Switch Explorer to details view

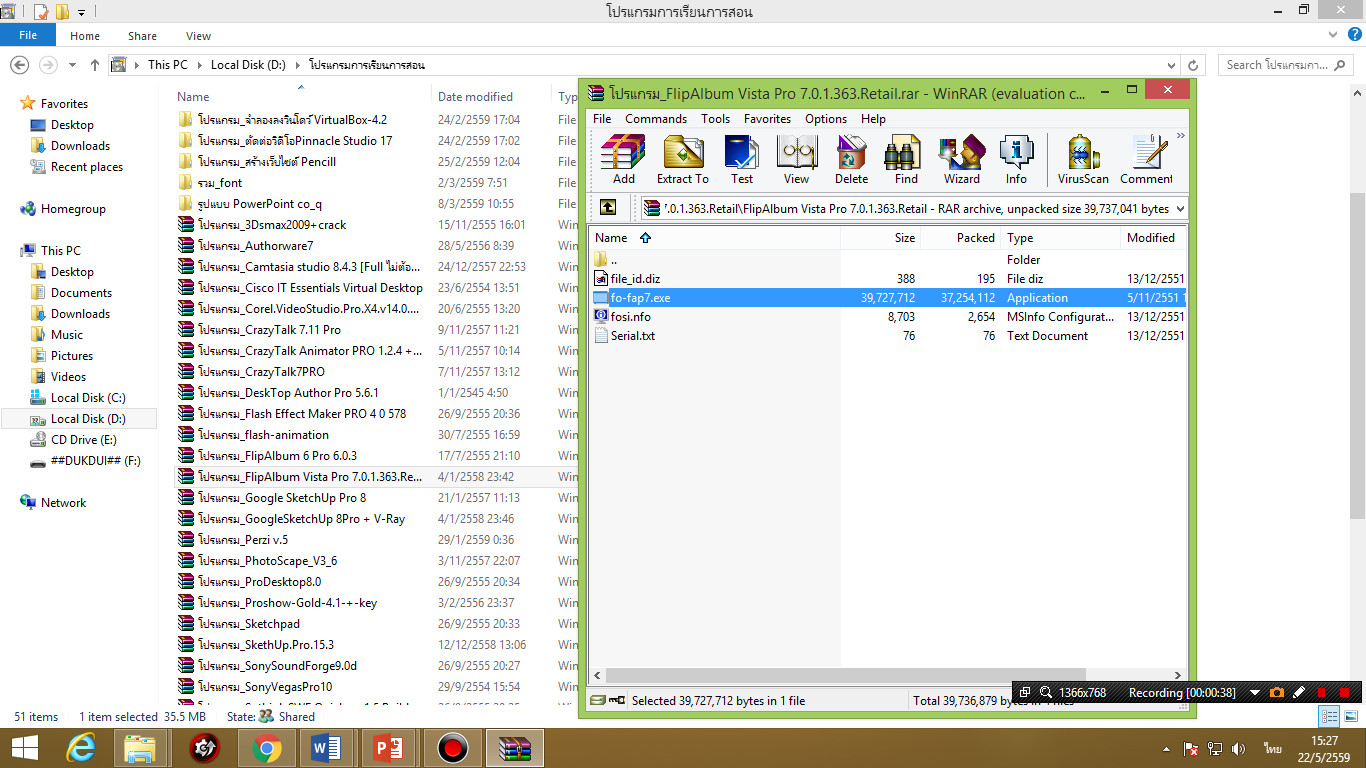[1330, 716]
